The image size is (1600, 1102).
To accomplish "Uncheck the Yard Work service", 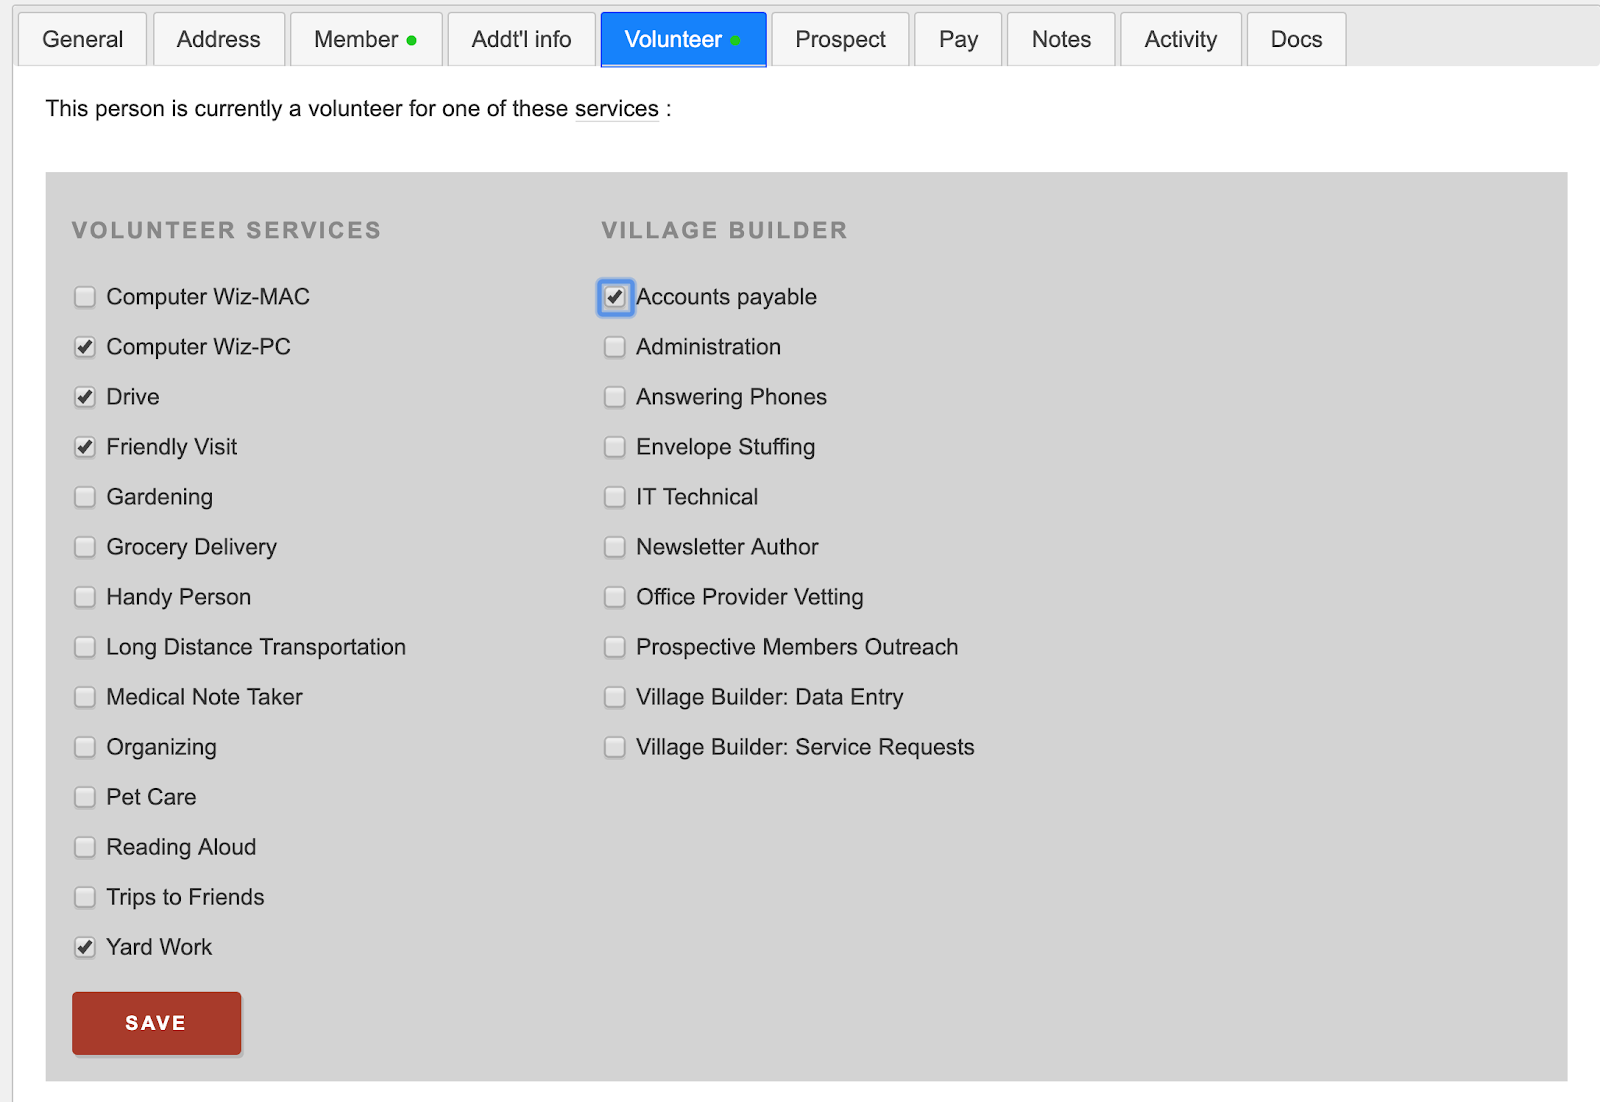I will pyautogui.click(x=85, y=947).
